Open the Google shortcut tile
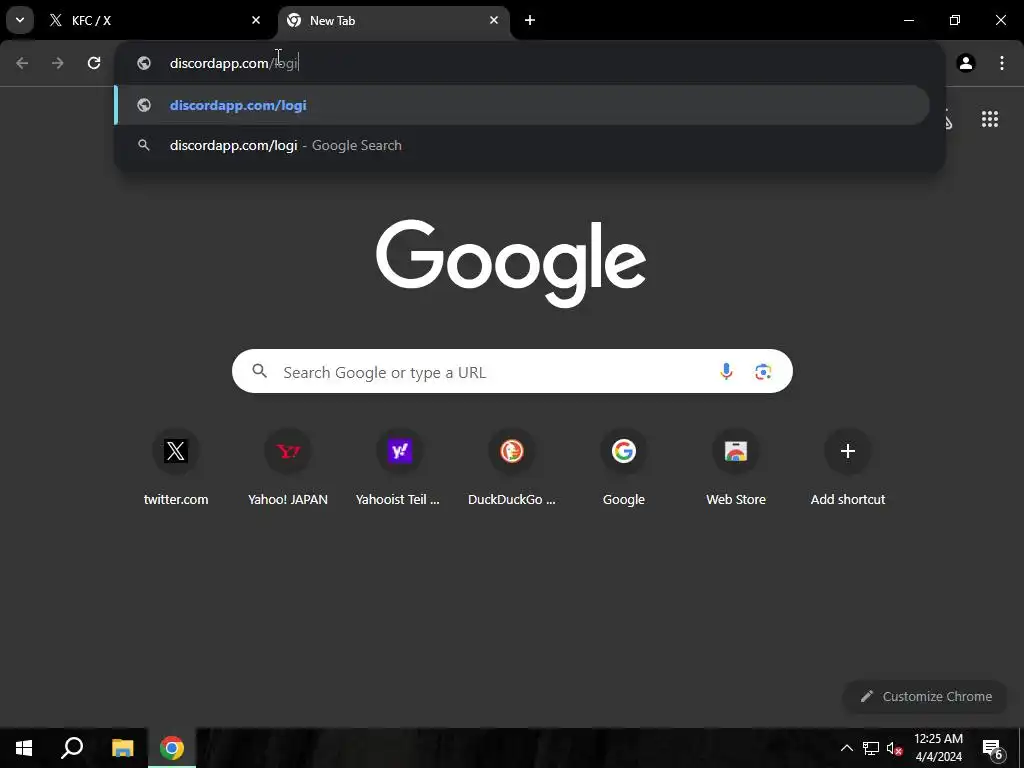The width and height of the screenshot is (1024, 768). (624, 468)
